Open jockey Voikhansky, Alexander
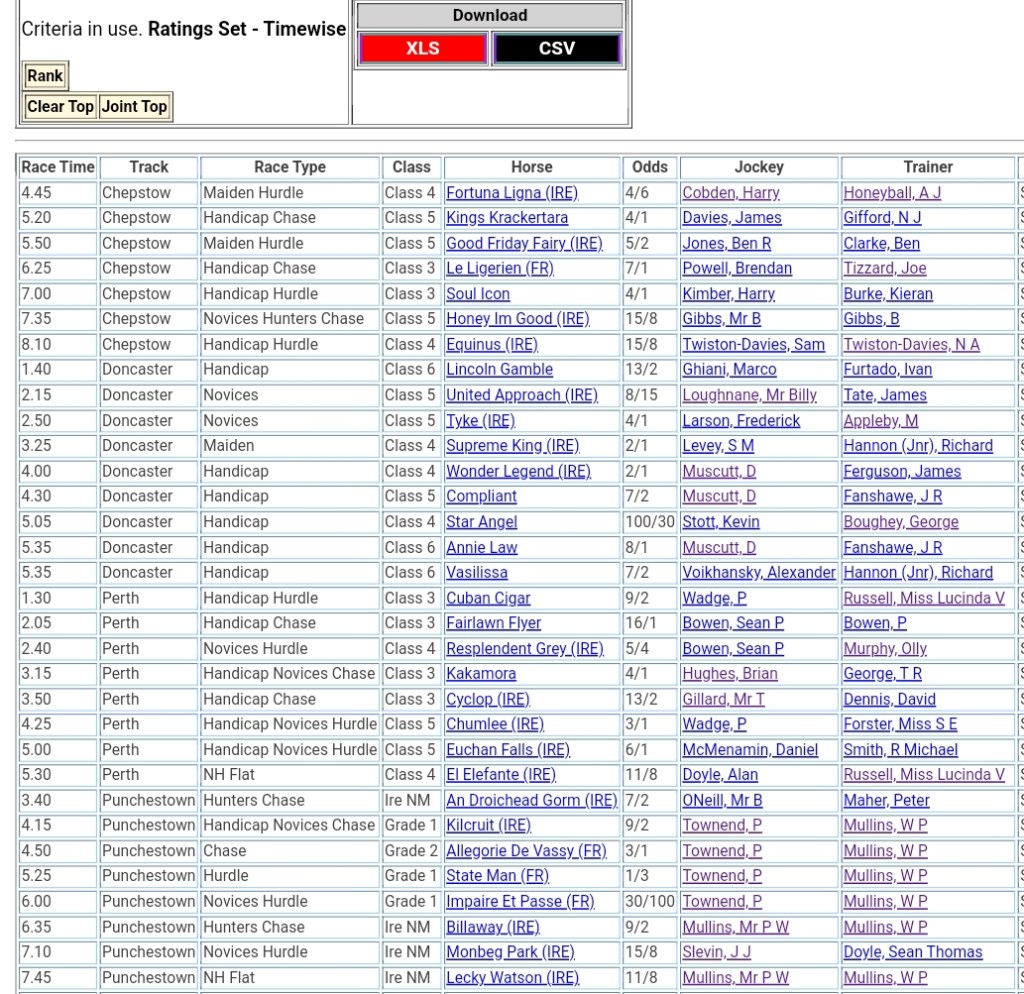This screenshot has height=994, width=1024. coord(758,573)
